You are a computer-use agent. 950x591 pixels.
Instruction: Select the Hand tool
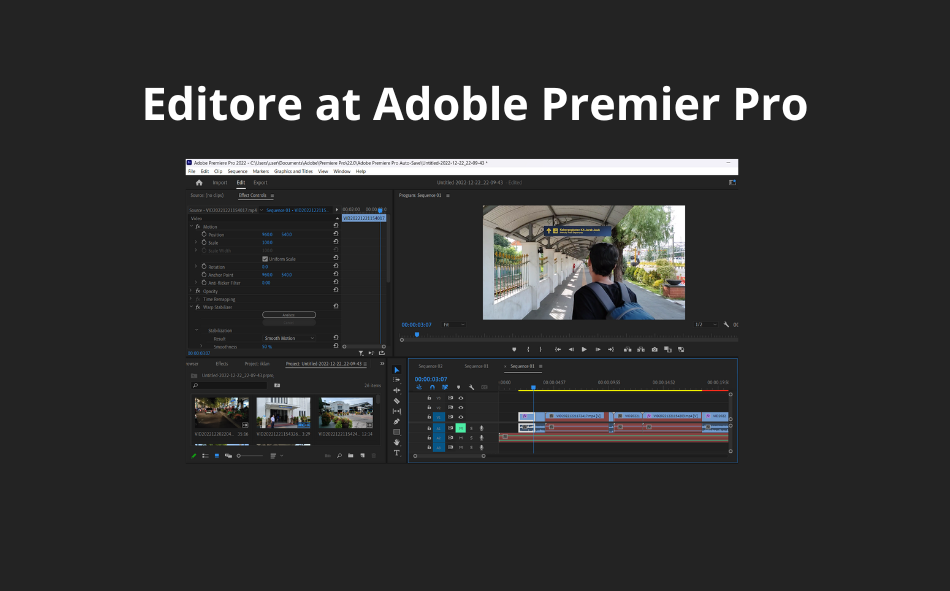pyautogui.click(x=397, y=442)
